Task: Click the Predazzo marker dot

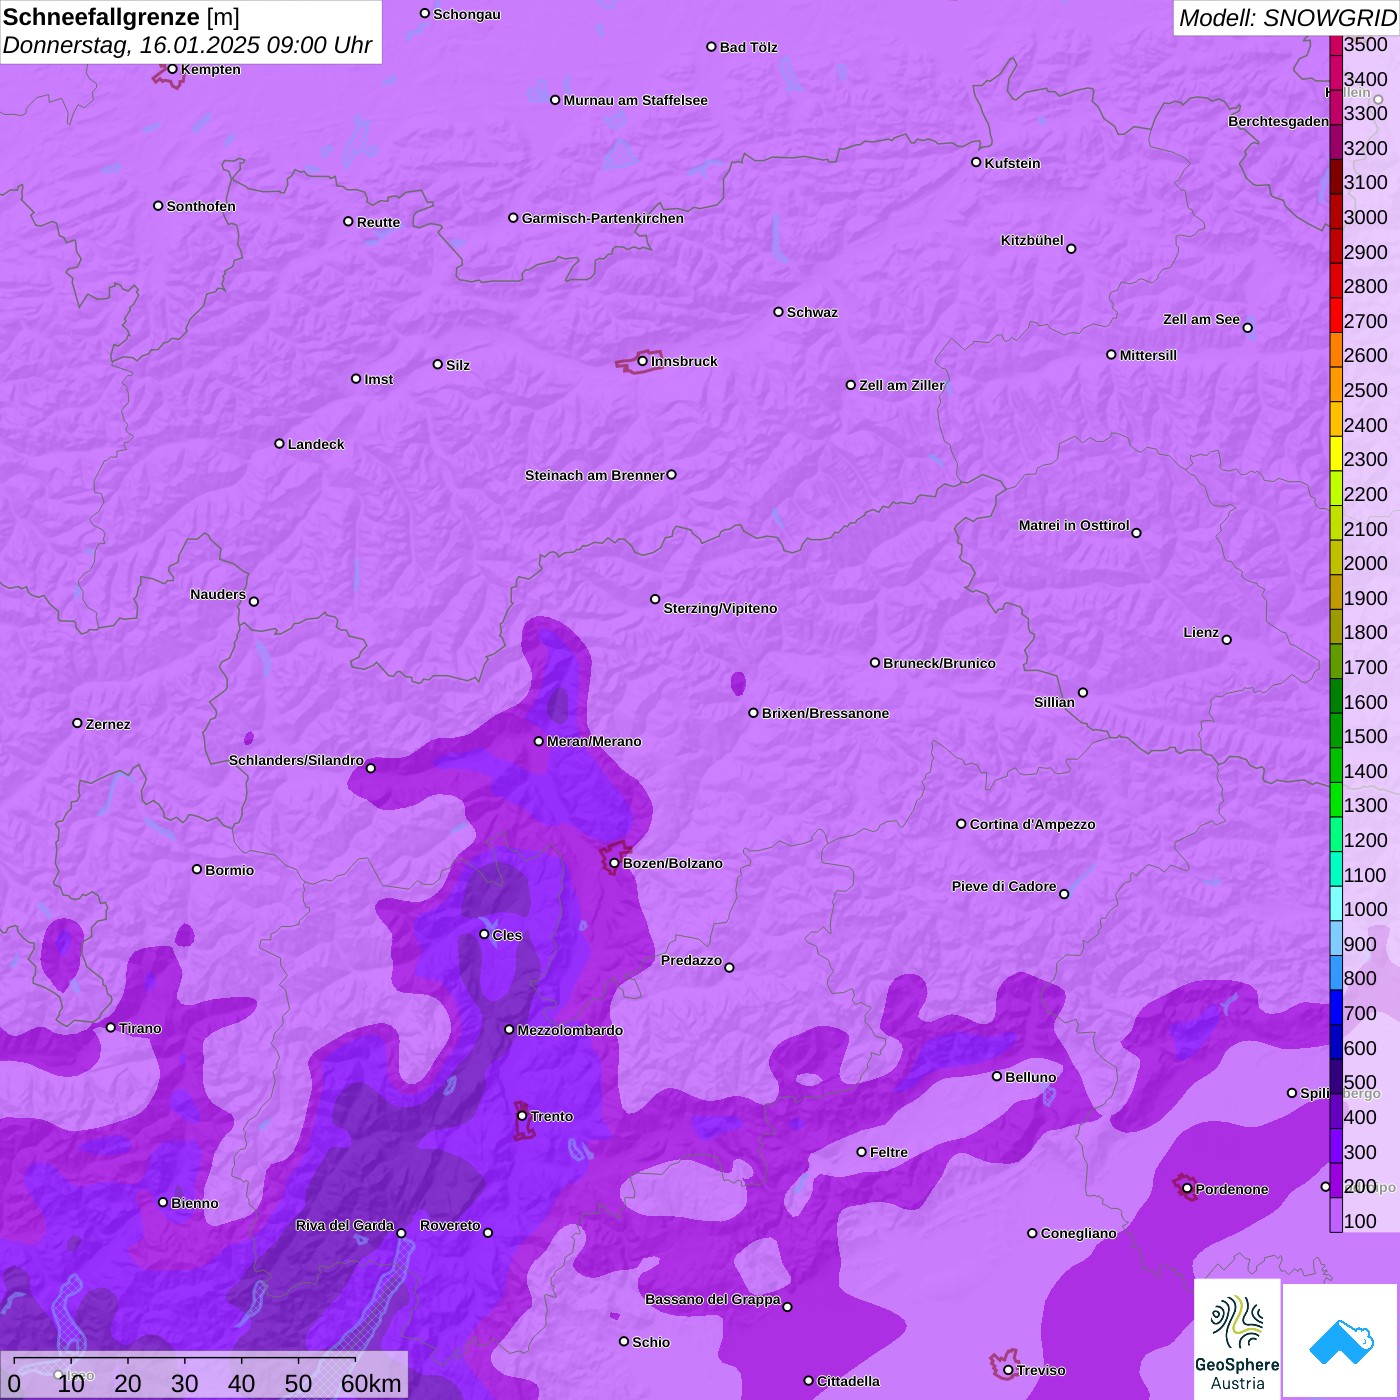Action: click(729, 967)
